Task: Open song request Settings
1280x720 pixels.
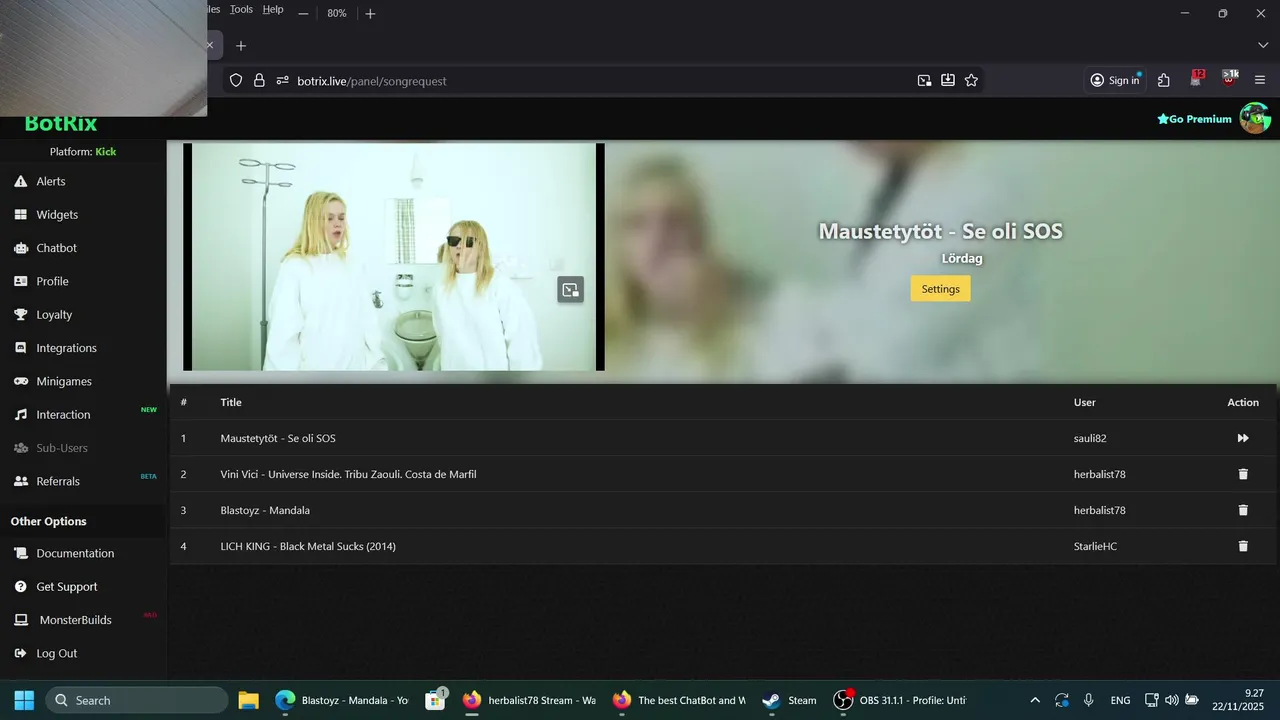Action: (940, 289)
